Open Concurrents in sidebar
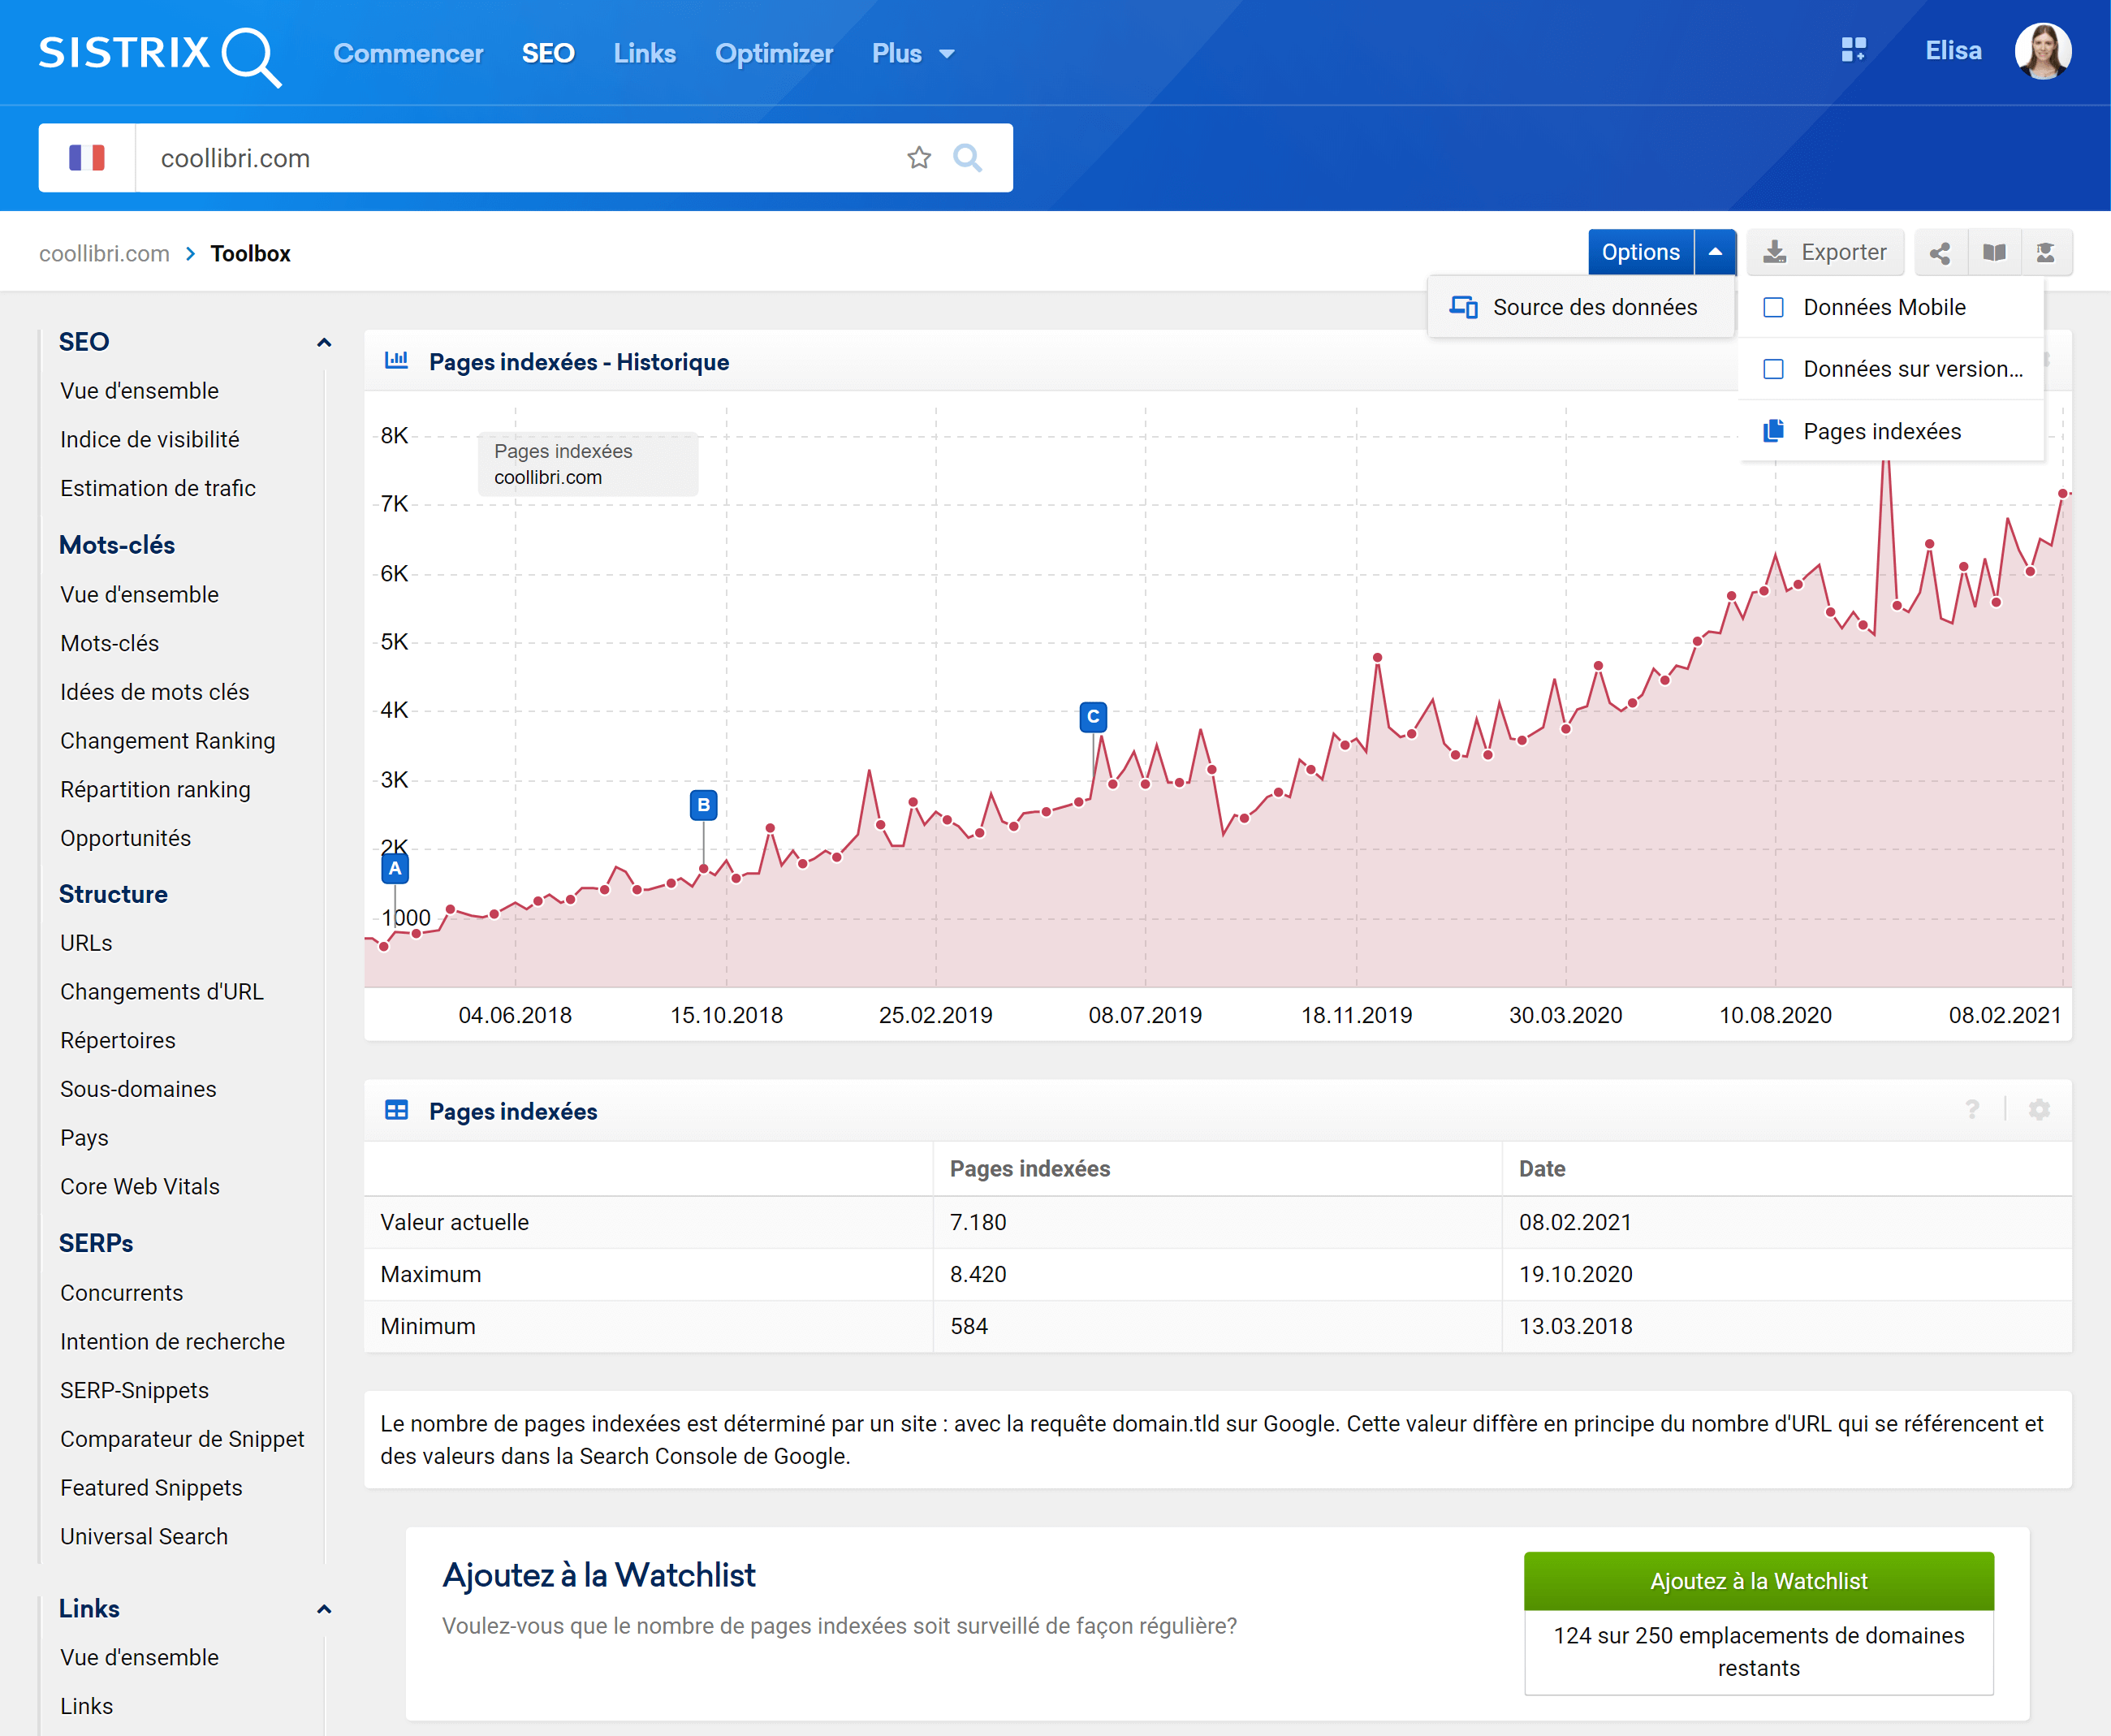 click(x=122, y=1293)
